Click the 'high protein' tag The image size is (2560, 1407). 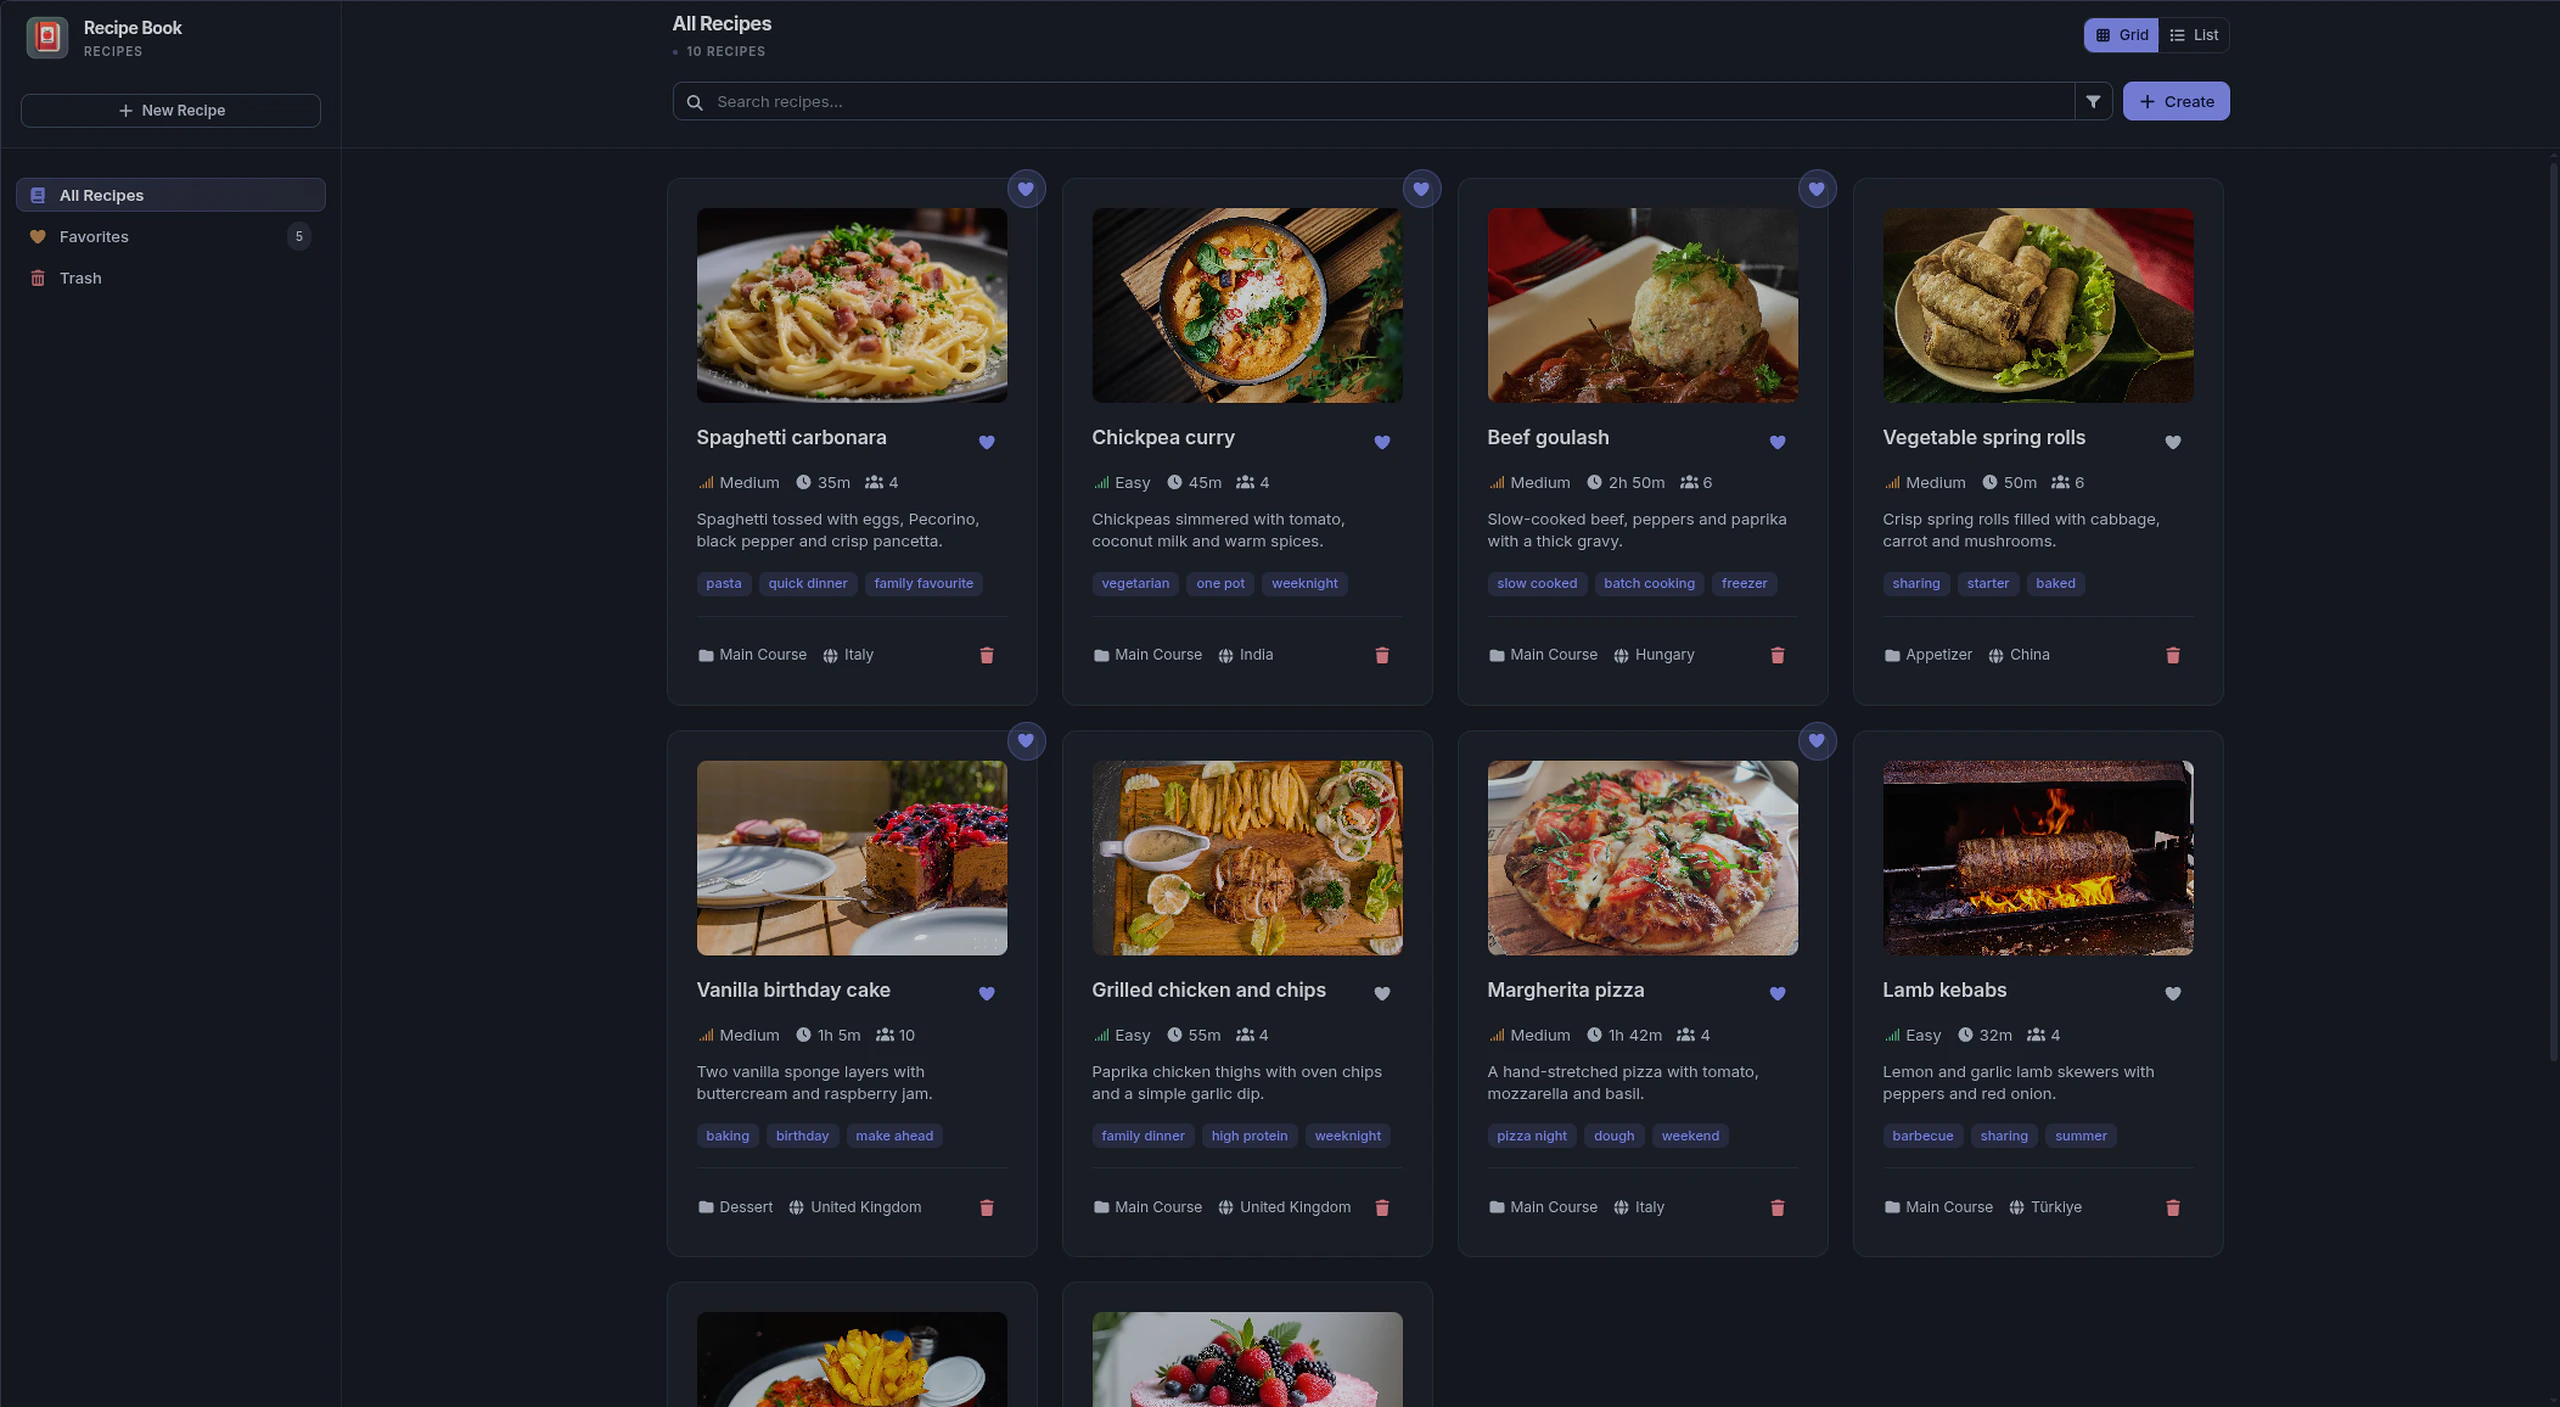click(1249, 1135)
